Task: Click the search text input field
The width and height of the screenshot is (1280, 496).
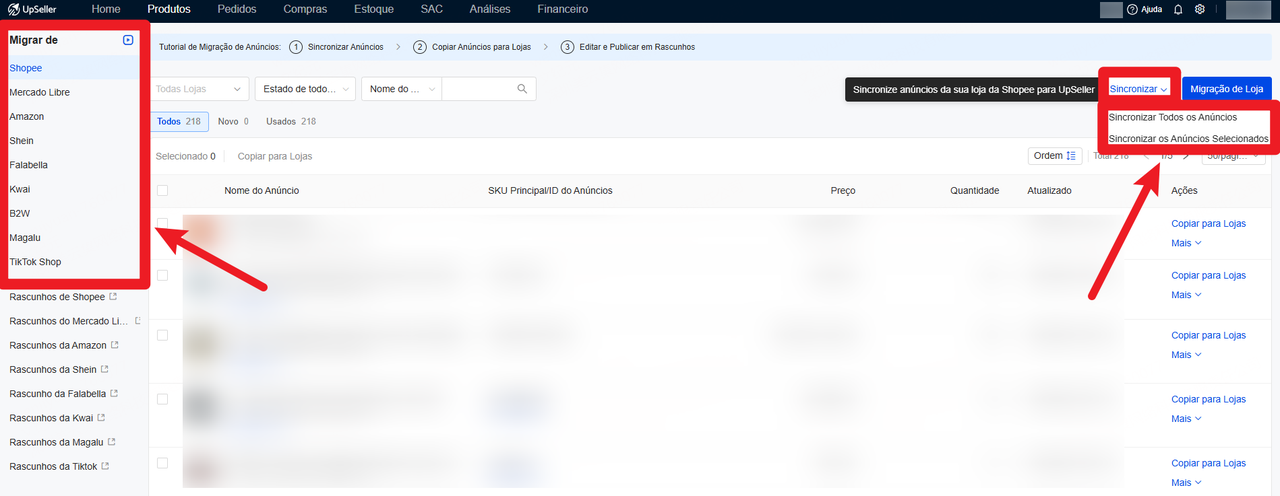Action: pos(477,89)
